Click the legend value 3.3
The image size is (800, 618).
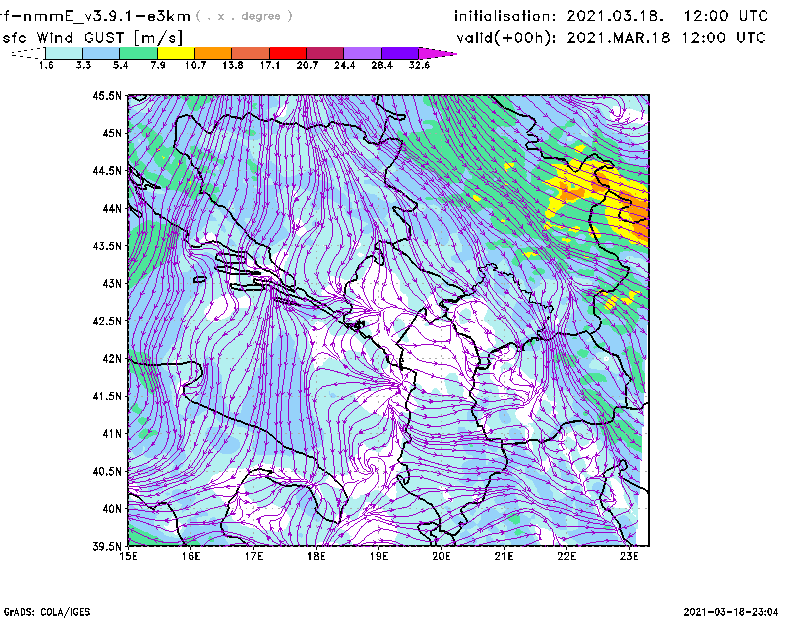tap(83, 65)
